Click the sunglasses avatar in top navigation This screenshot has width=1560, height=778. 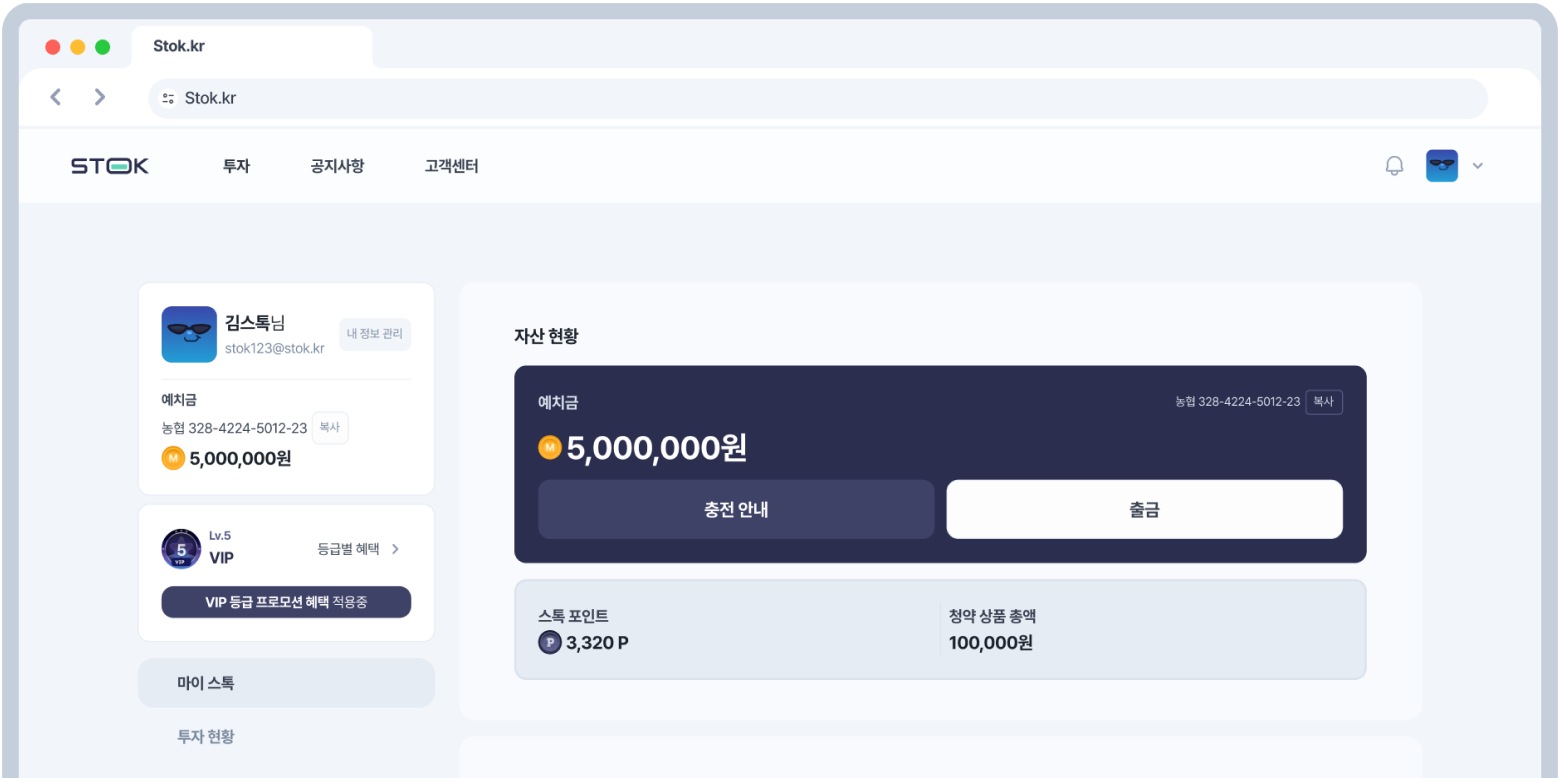[1442, 166]
